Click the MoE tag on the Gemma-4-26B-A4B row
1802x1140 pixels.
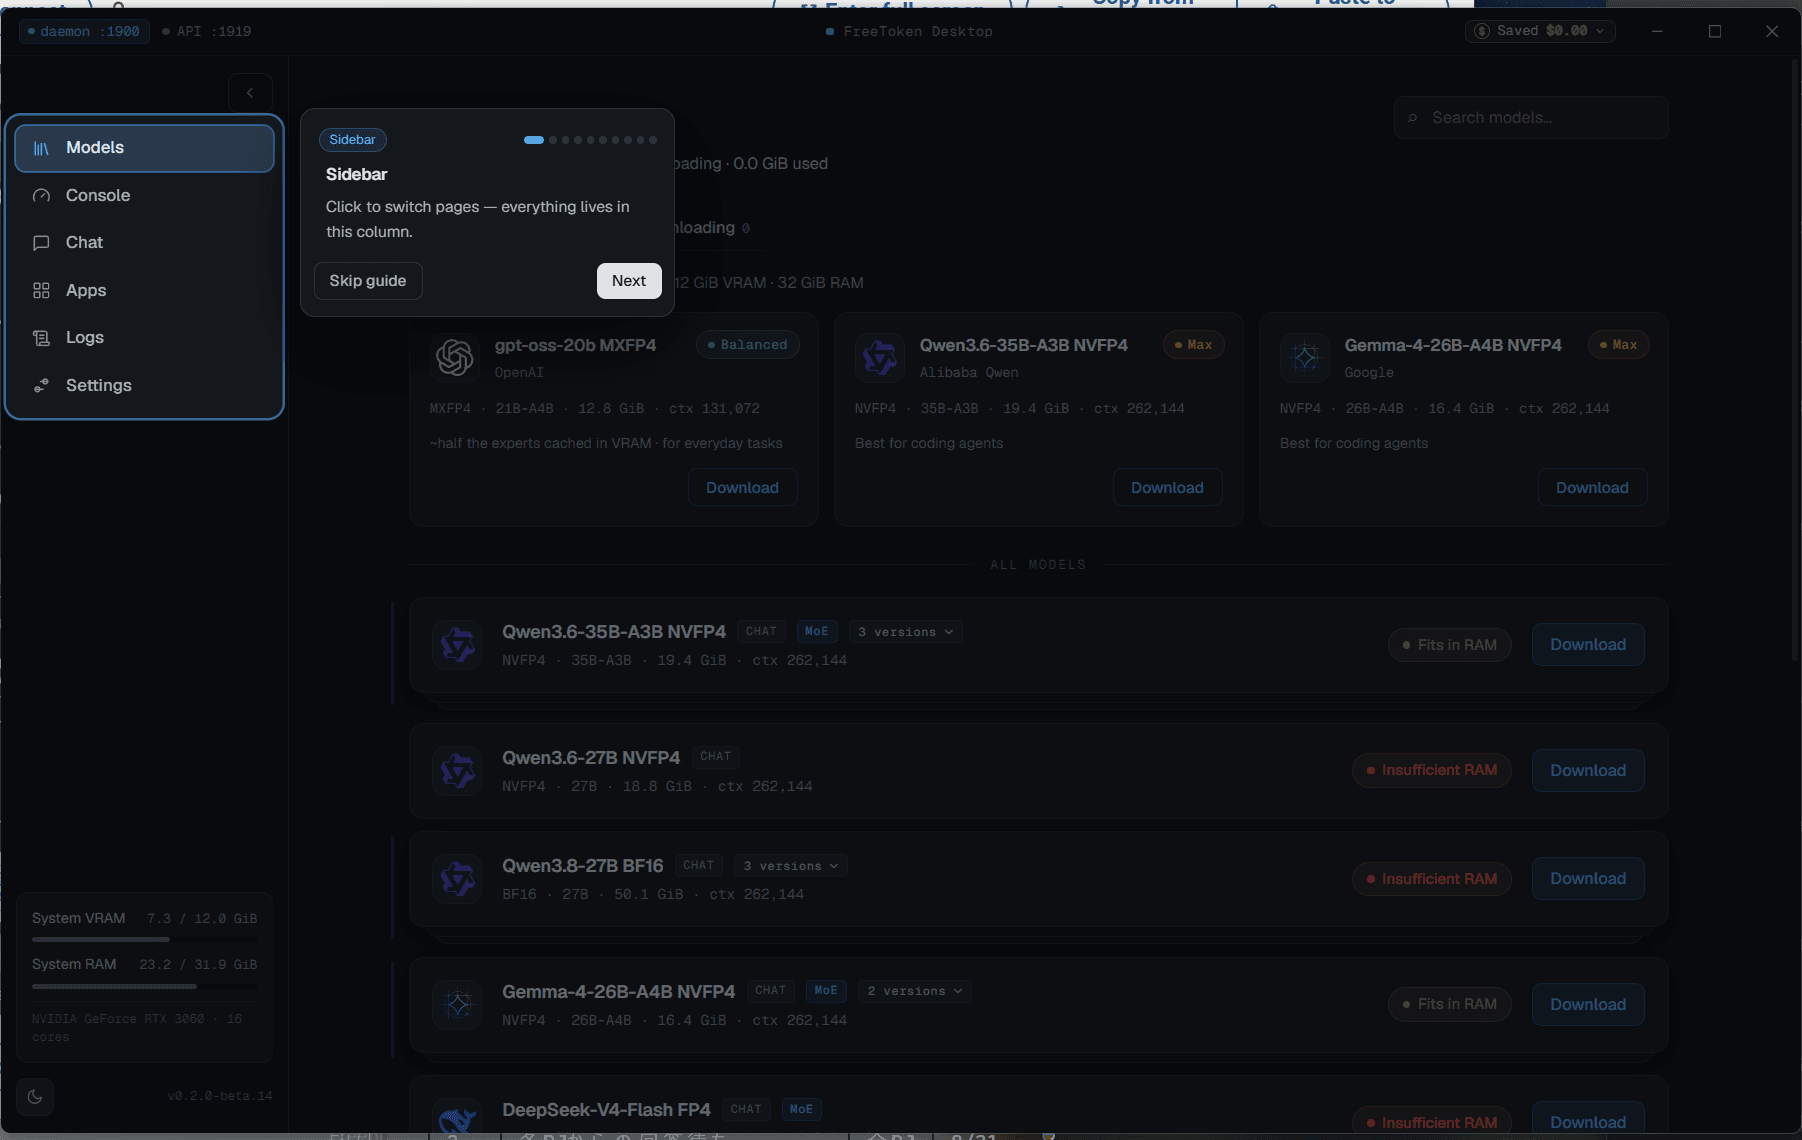(x=826, y=991)
